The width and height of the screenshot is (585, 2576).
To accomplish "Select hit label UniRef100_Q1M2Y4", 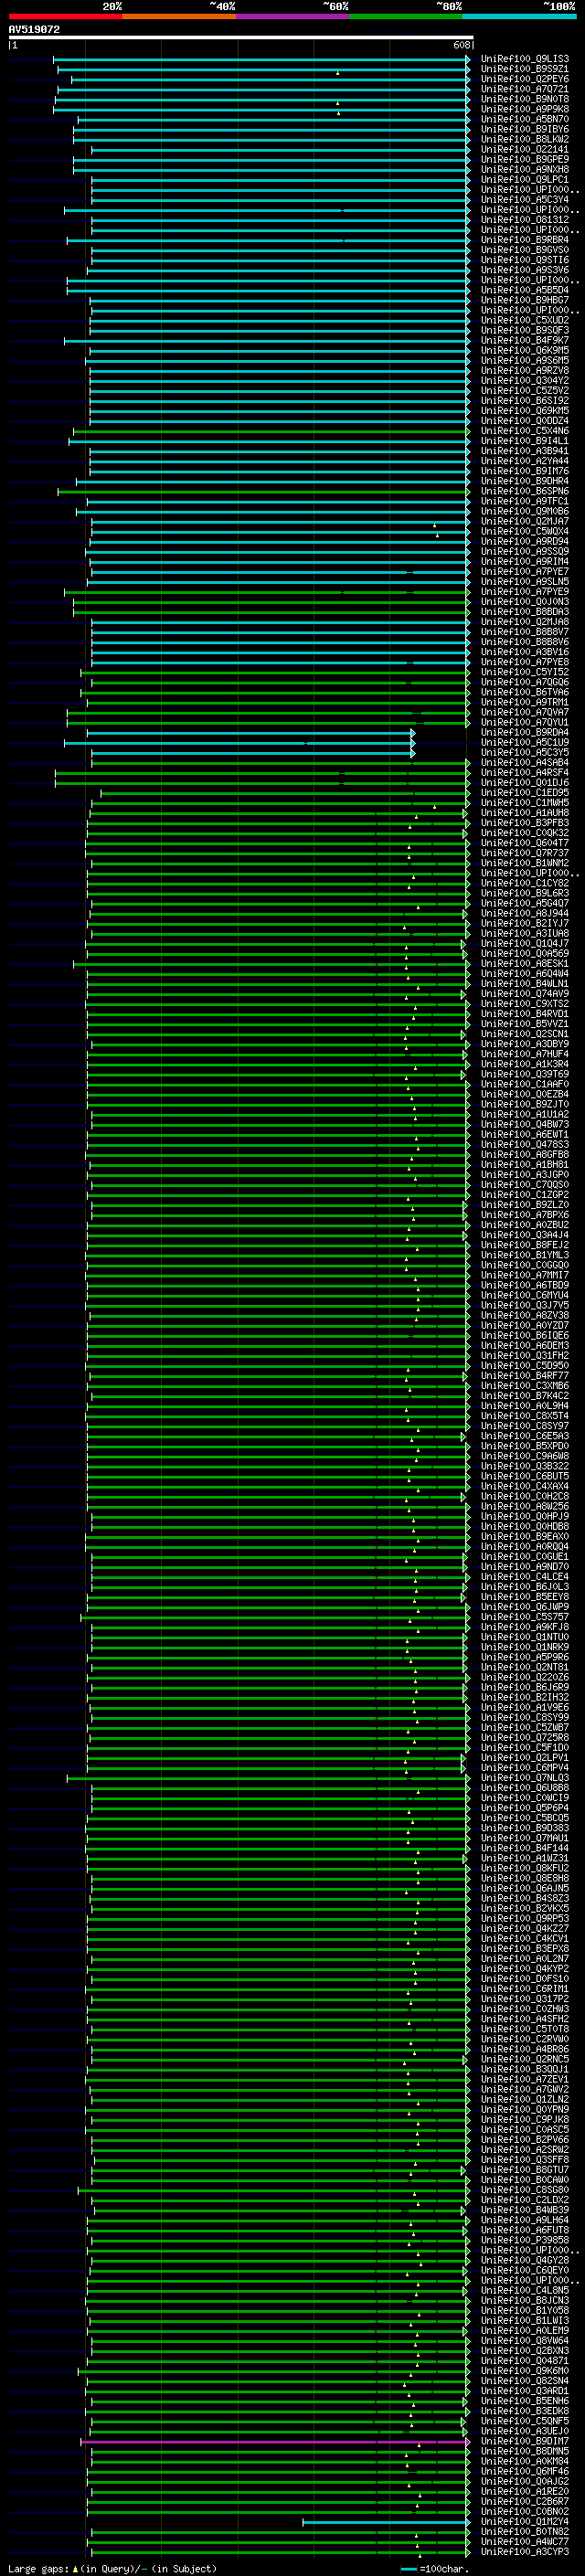I will (525, 2521).
